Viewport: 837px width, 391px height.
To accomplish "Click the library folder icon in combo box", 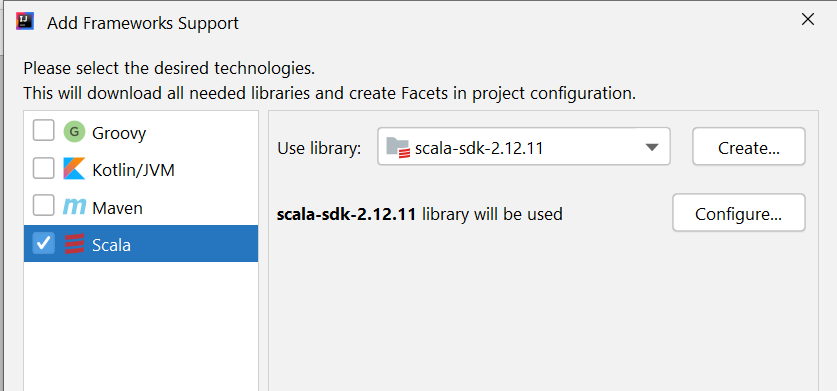I will click(398, 147).
